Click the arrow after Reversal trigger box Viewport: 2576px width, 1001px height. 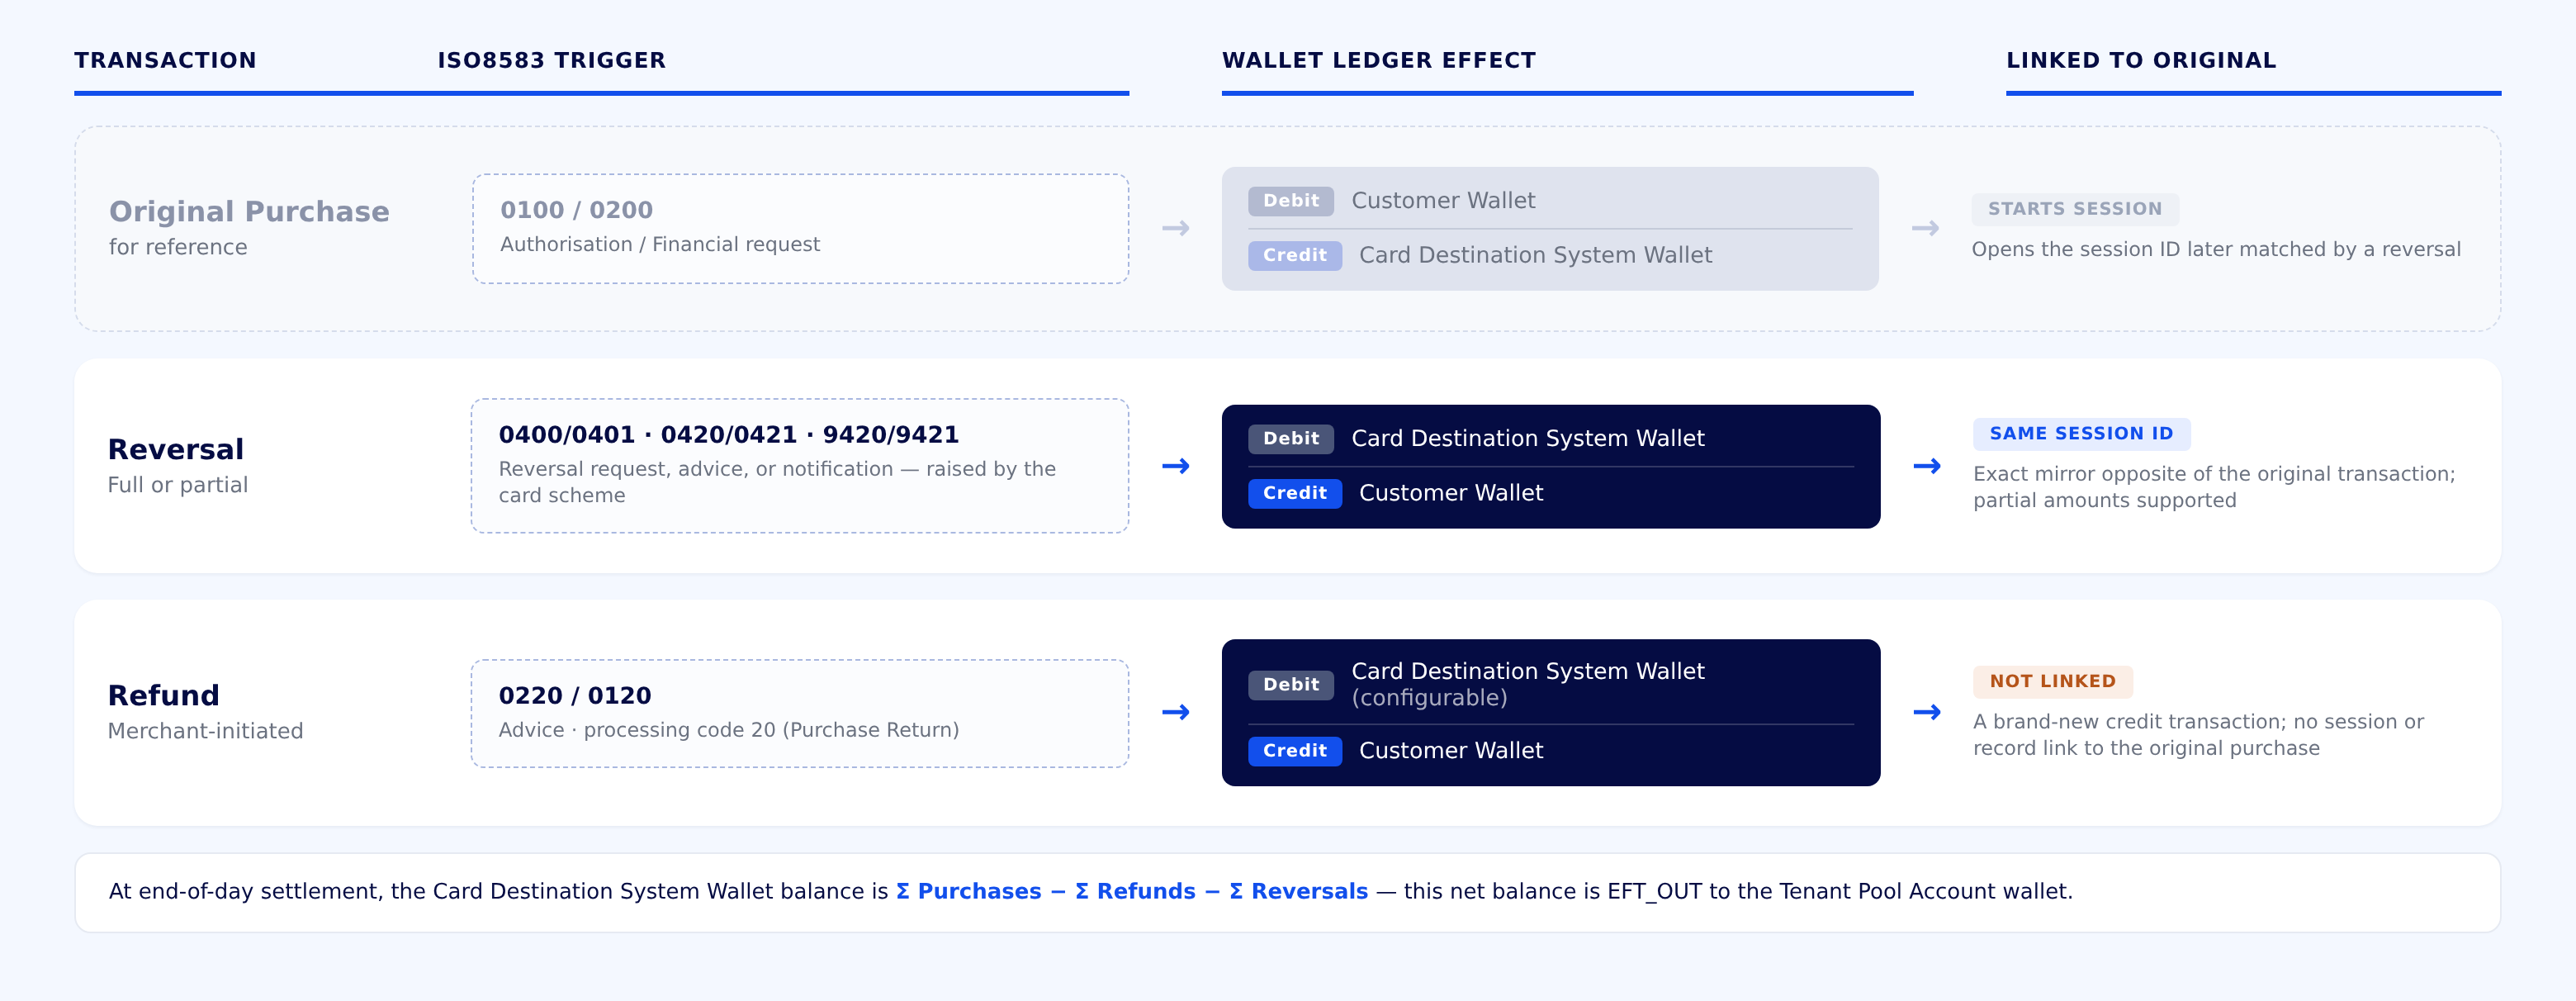tap(1175, 466)
